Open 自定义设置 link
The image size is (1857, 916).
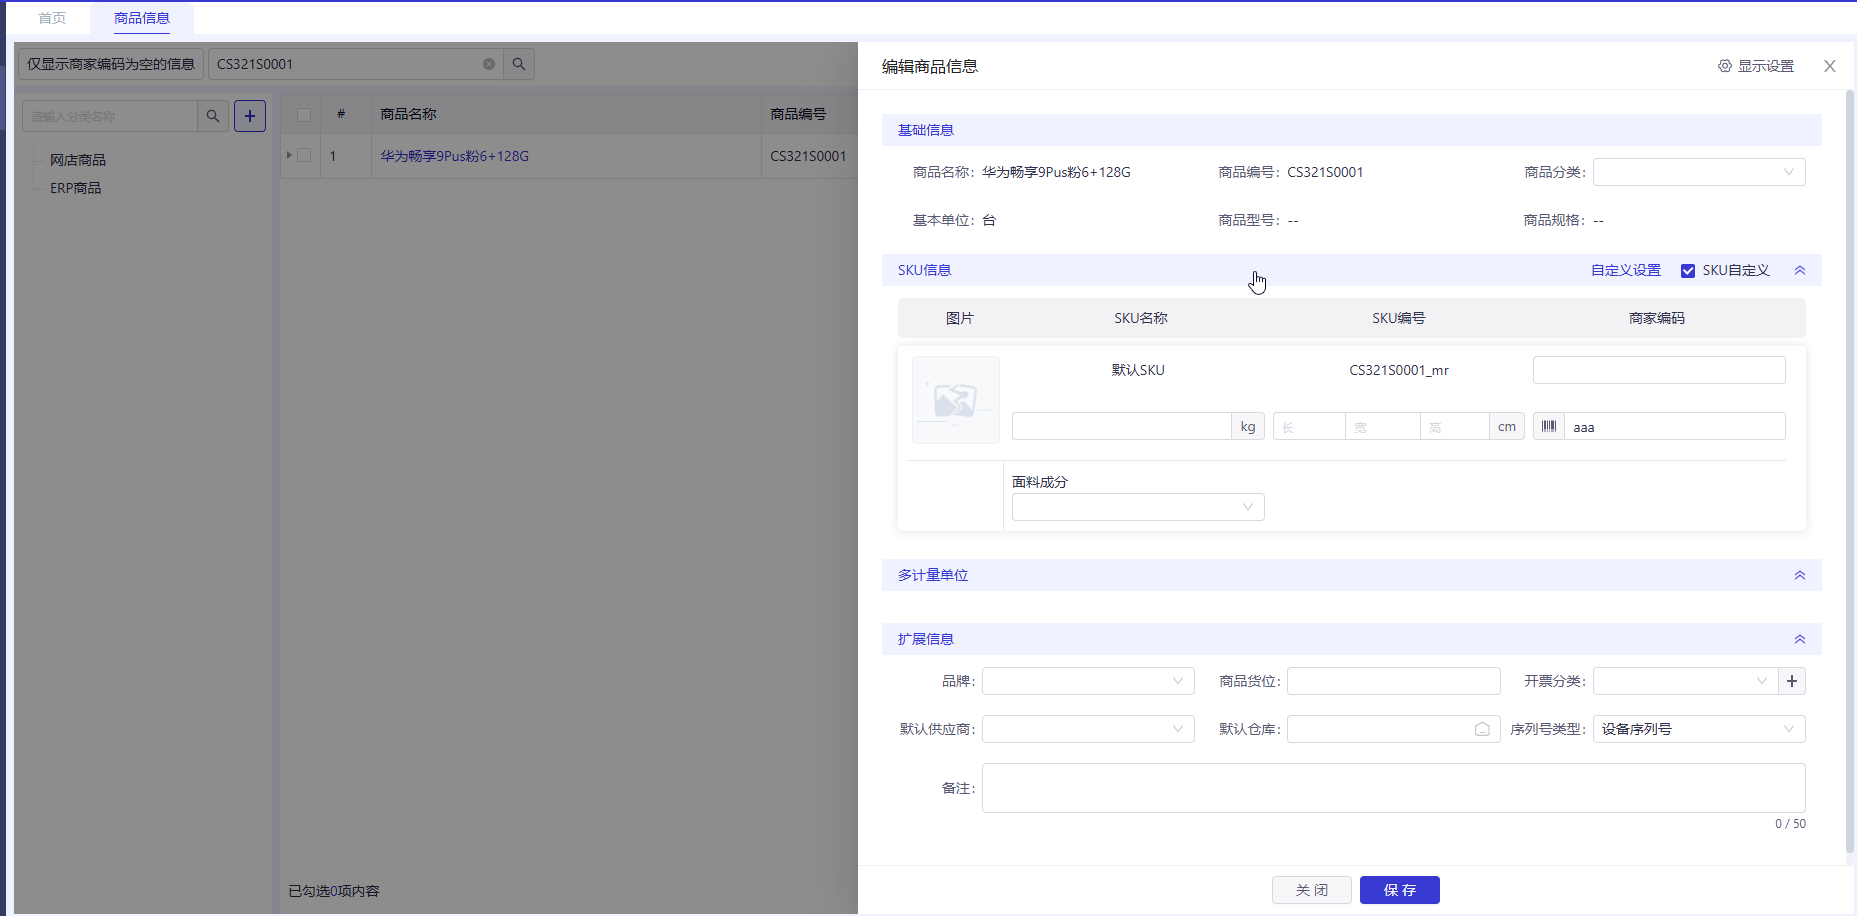[x=1626, y=271]
